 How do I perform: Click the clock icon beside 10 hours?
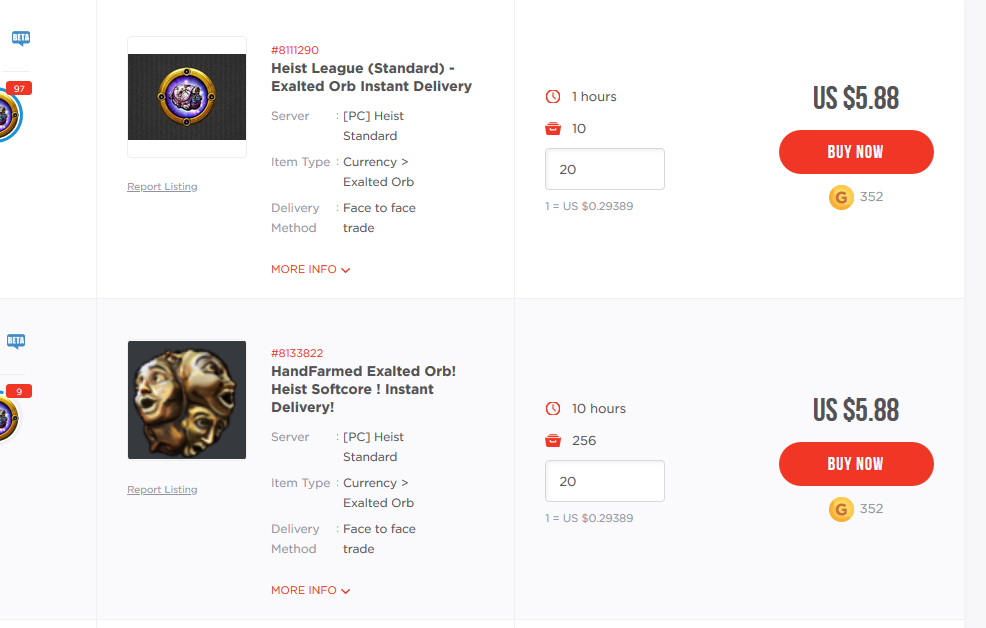coord(553,409)
